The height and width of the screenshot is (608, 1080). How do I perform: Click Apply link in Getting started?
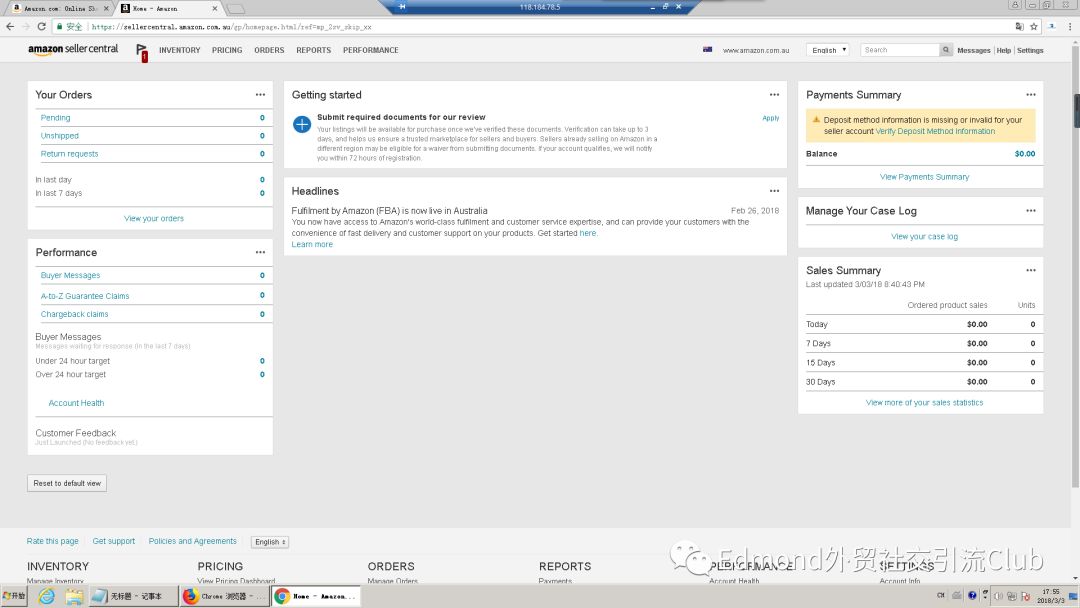(771, 118)
